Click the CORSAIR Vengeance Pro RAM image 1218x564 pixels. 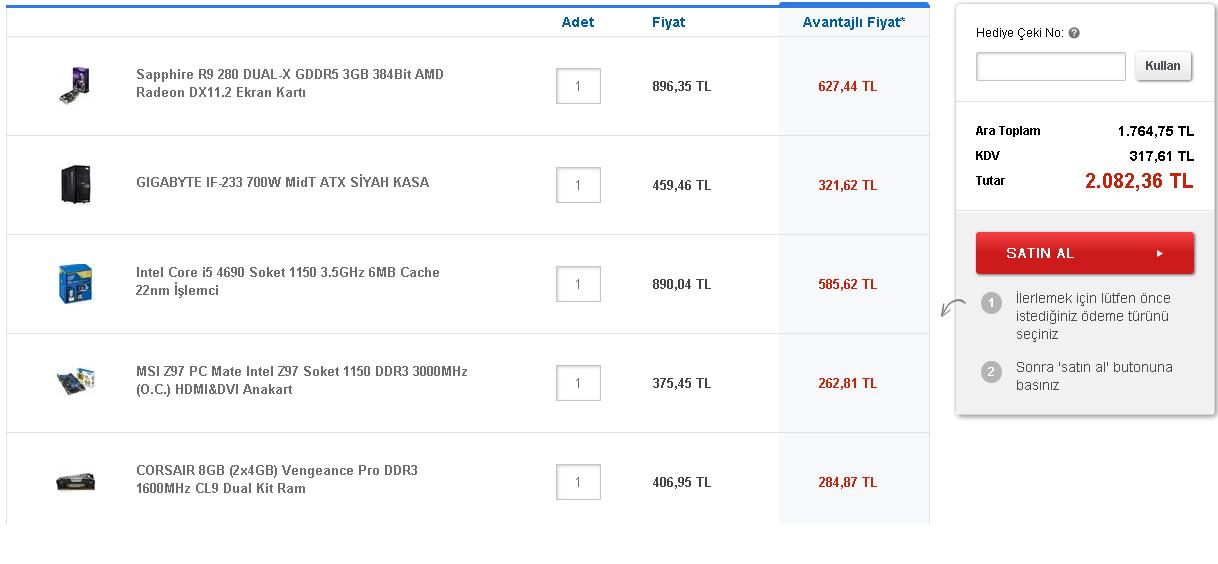click(x=75, y=482)
